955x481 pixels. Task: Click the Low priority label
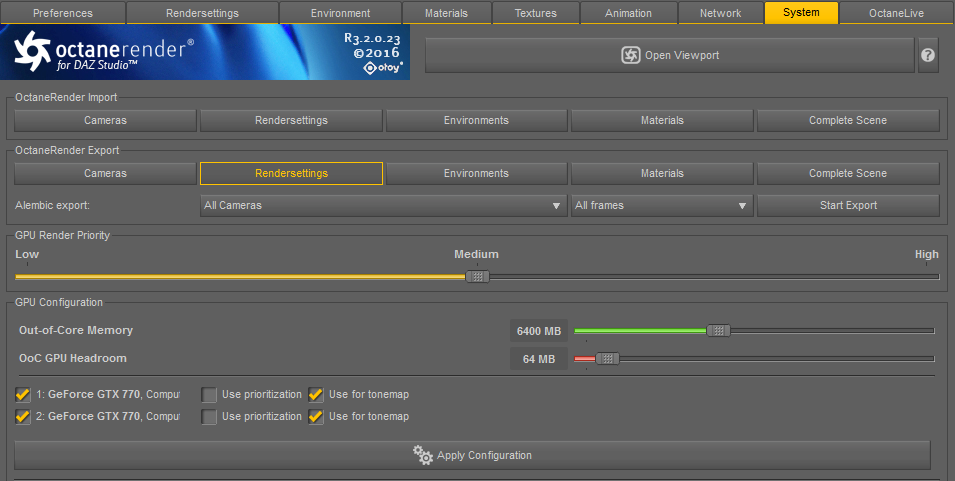coord(27,255)
